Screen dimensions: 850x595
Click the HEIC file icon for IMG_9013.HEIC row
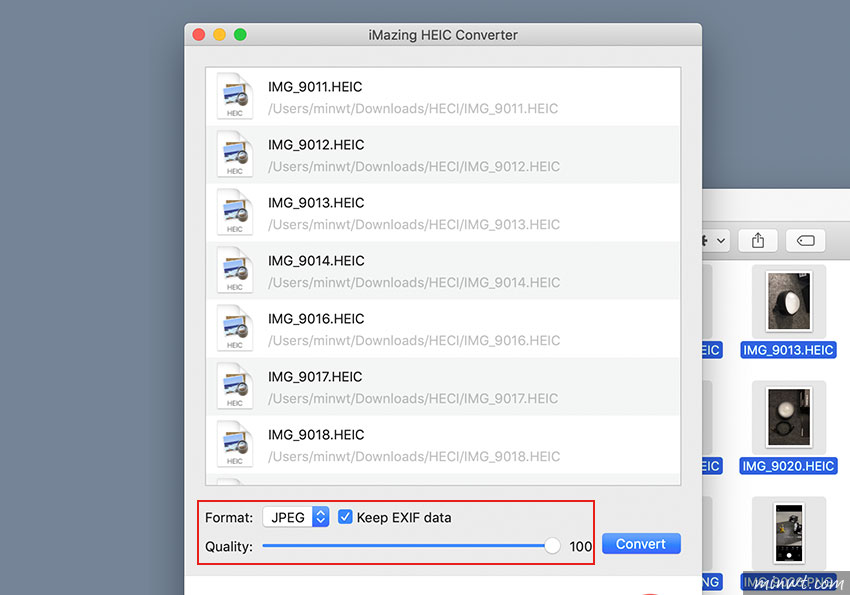(235, 212)
